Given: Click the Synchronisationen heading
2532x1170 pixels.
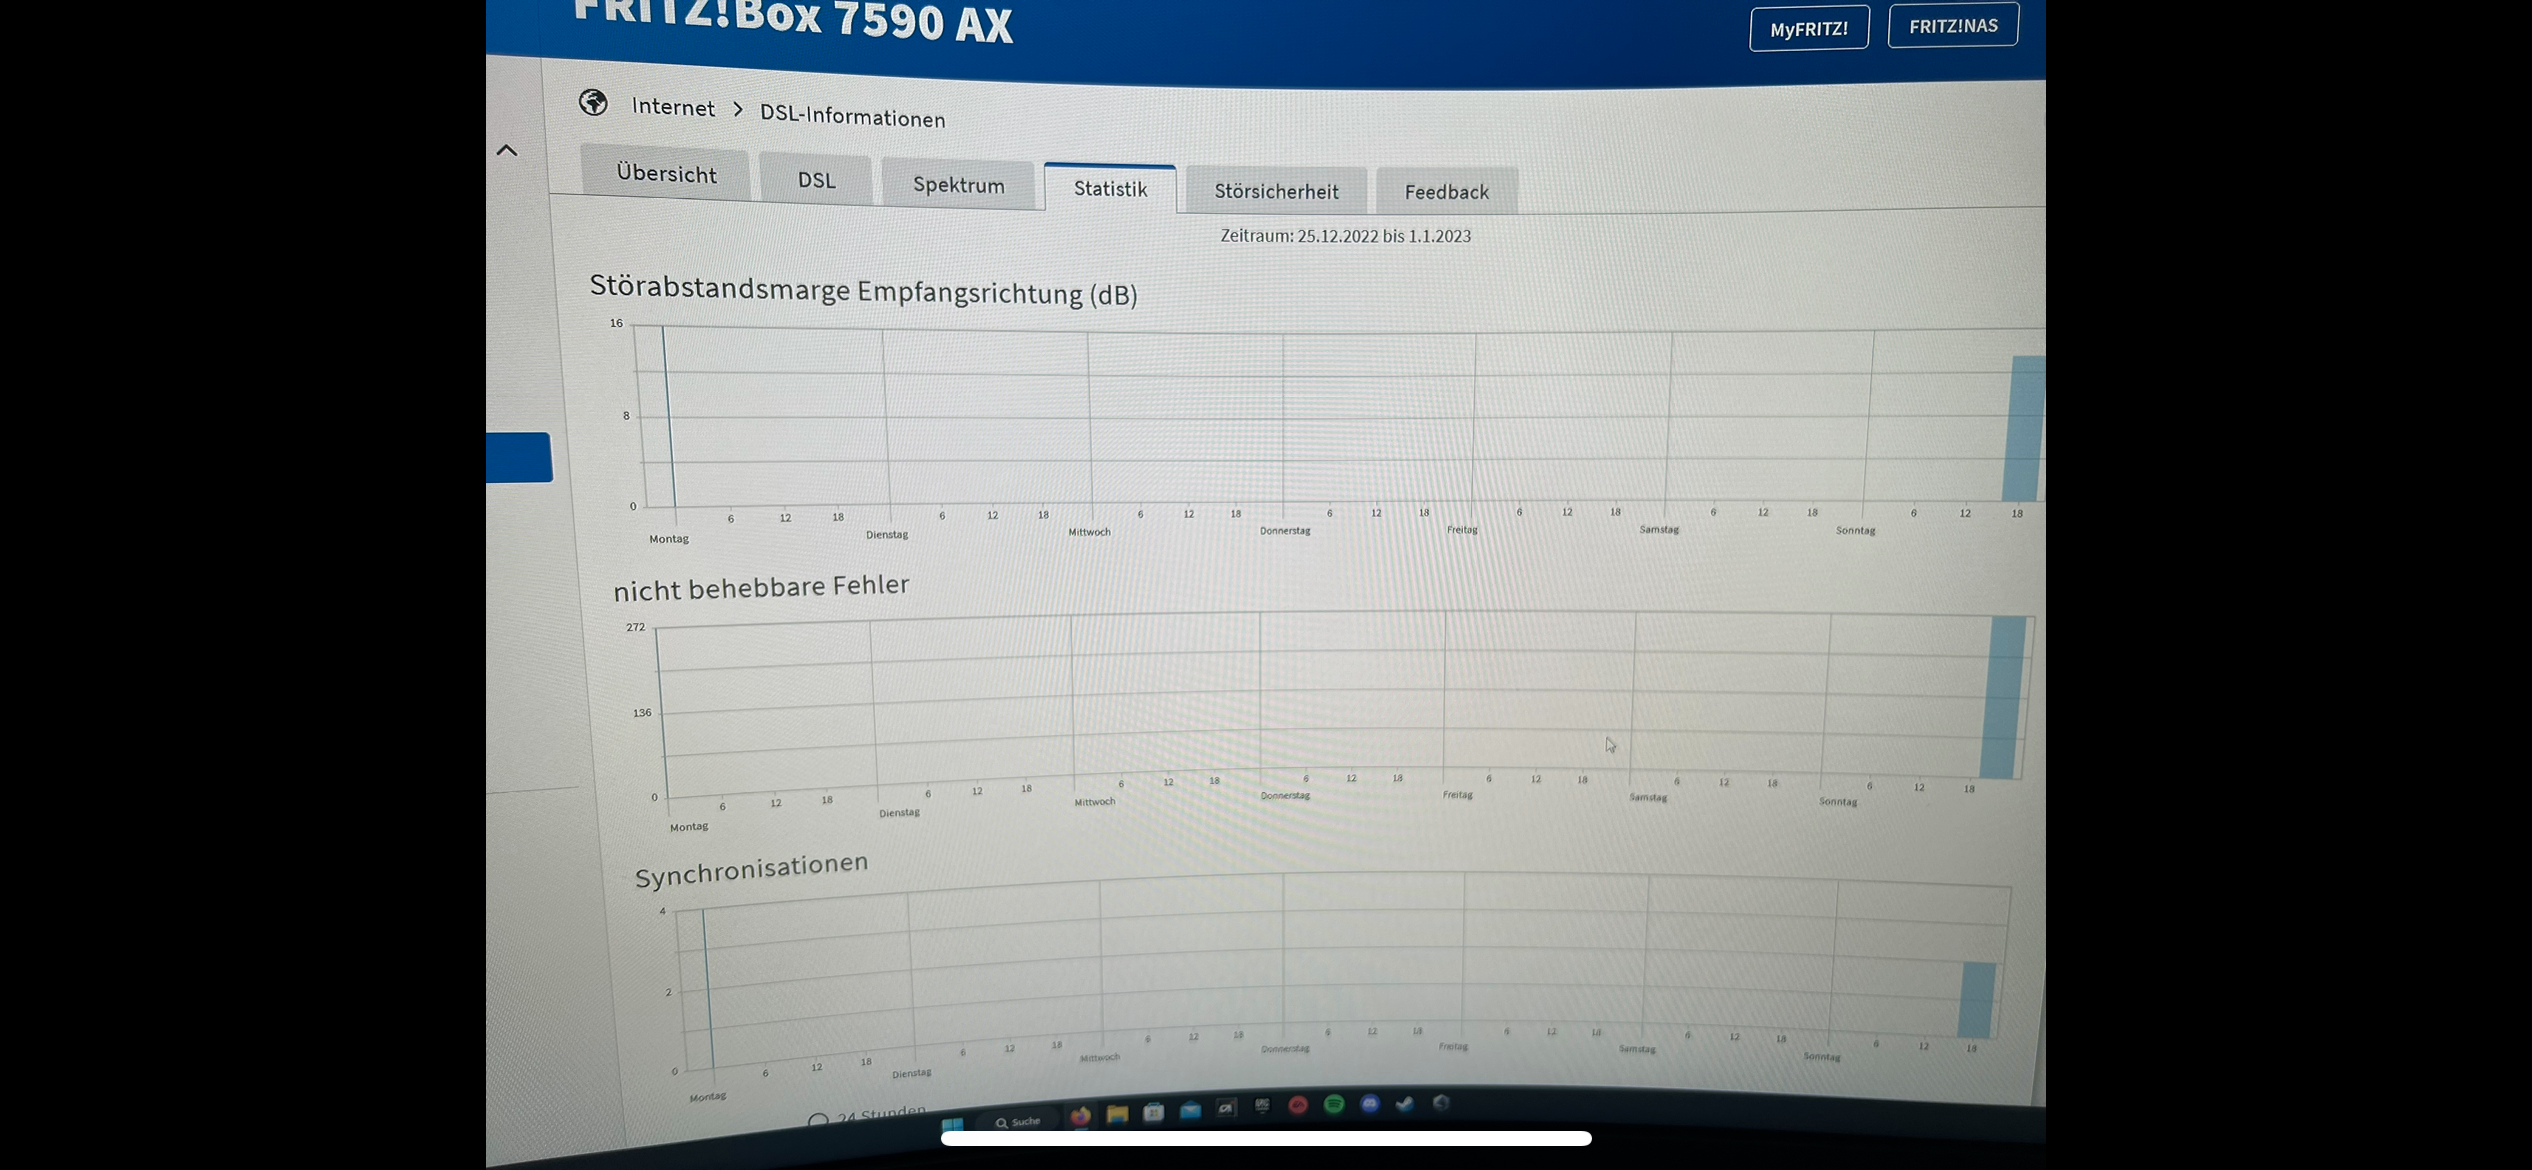Looking at the screenshot, I should click(x=752, y=869).
